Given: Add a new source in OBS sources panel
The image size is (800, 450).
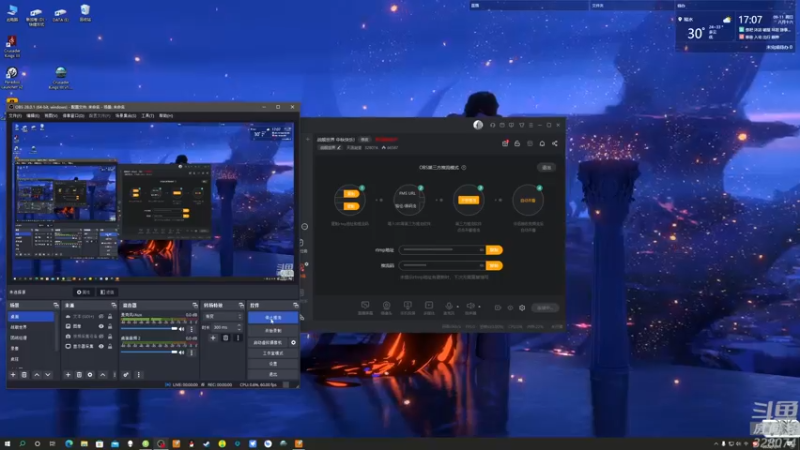Looking at the screenshot, I should click(x=68, y=374).
